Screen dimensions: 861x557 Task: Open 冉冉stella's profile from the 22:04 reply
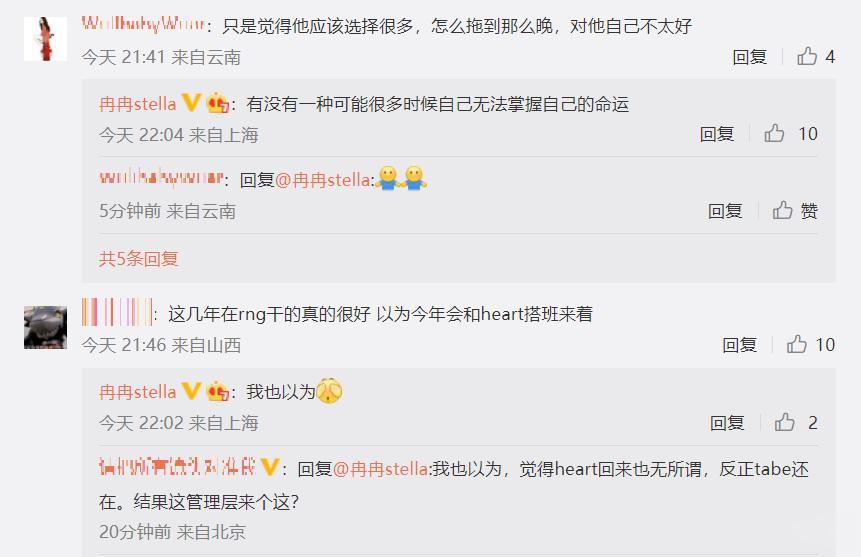point(138,104)
